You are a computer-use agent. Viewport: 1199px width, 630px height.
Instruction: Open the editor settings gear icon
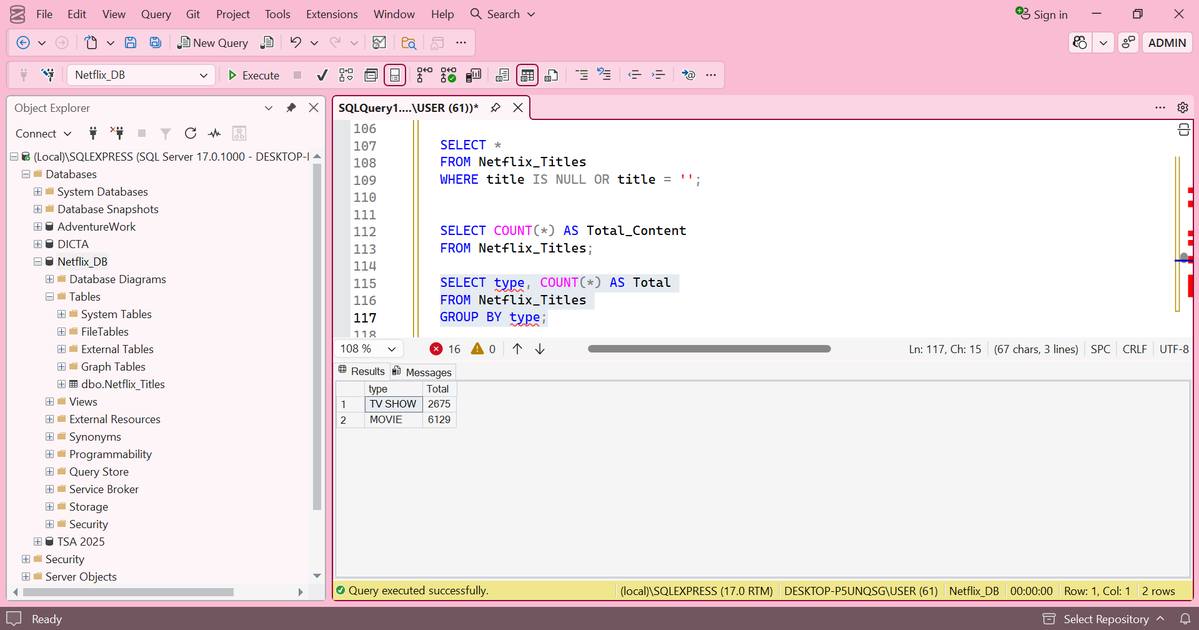coord(1183,108)
